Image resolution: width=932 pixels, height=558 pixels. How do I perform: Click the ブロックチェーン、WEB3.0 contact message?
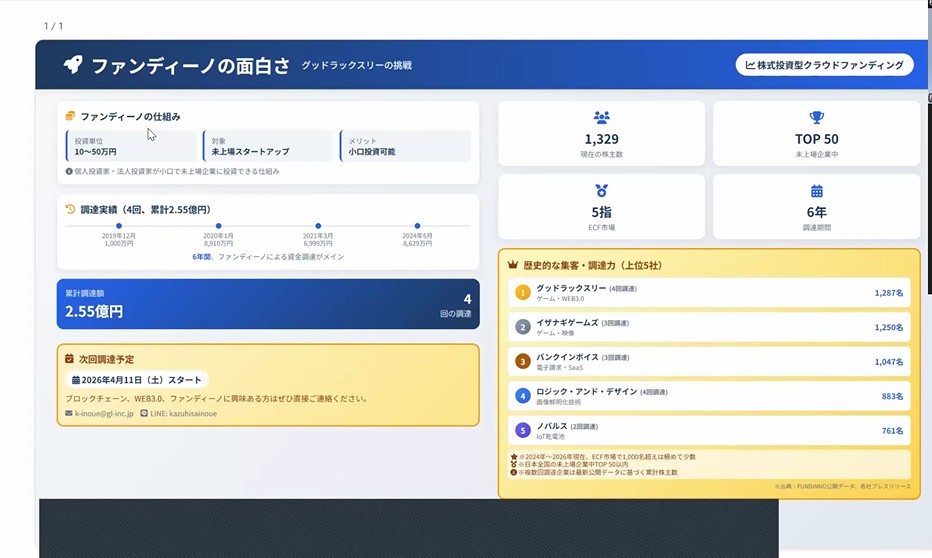pos(216,399)
